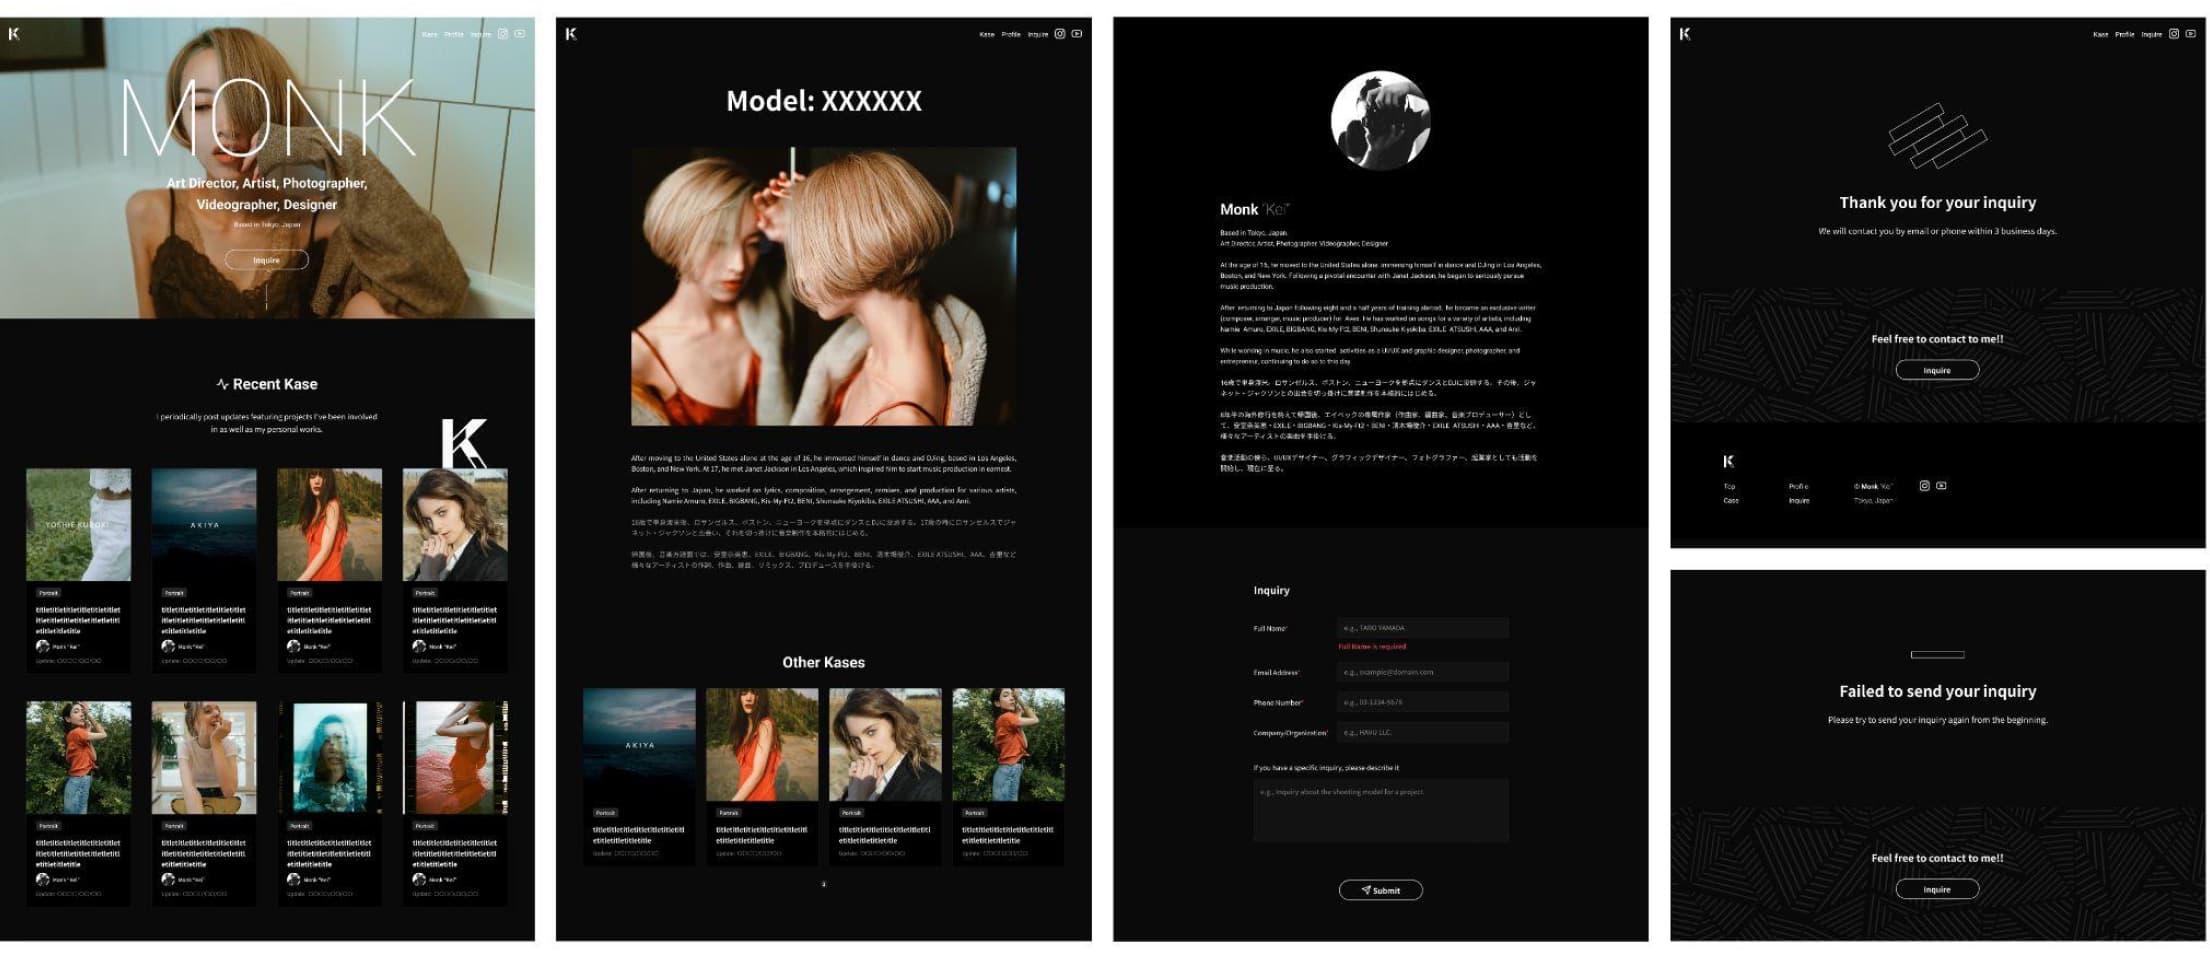The width and height of the screenshot is (2210, 957).
Task: Select Inquire in the MONK home page navigation
Action: tap(481, 34)
